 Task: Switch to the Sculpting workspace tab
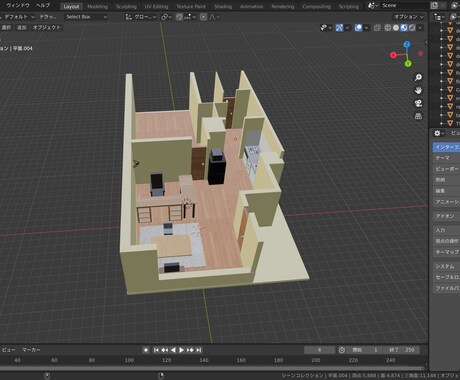click(x=126, y=6)
